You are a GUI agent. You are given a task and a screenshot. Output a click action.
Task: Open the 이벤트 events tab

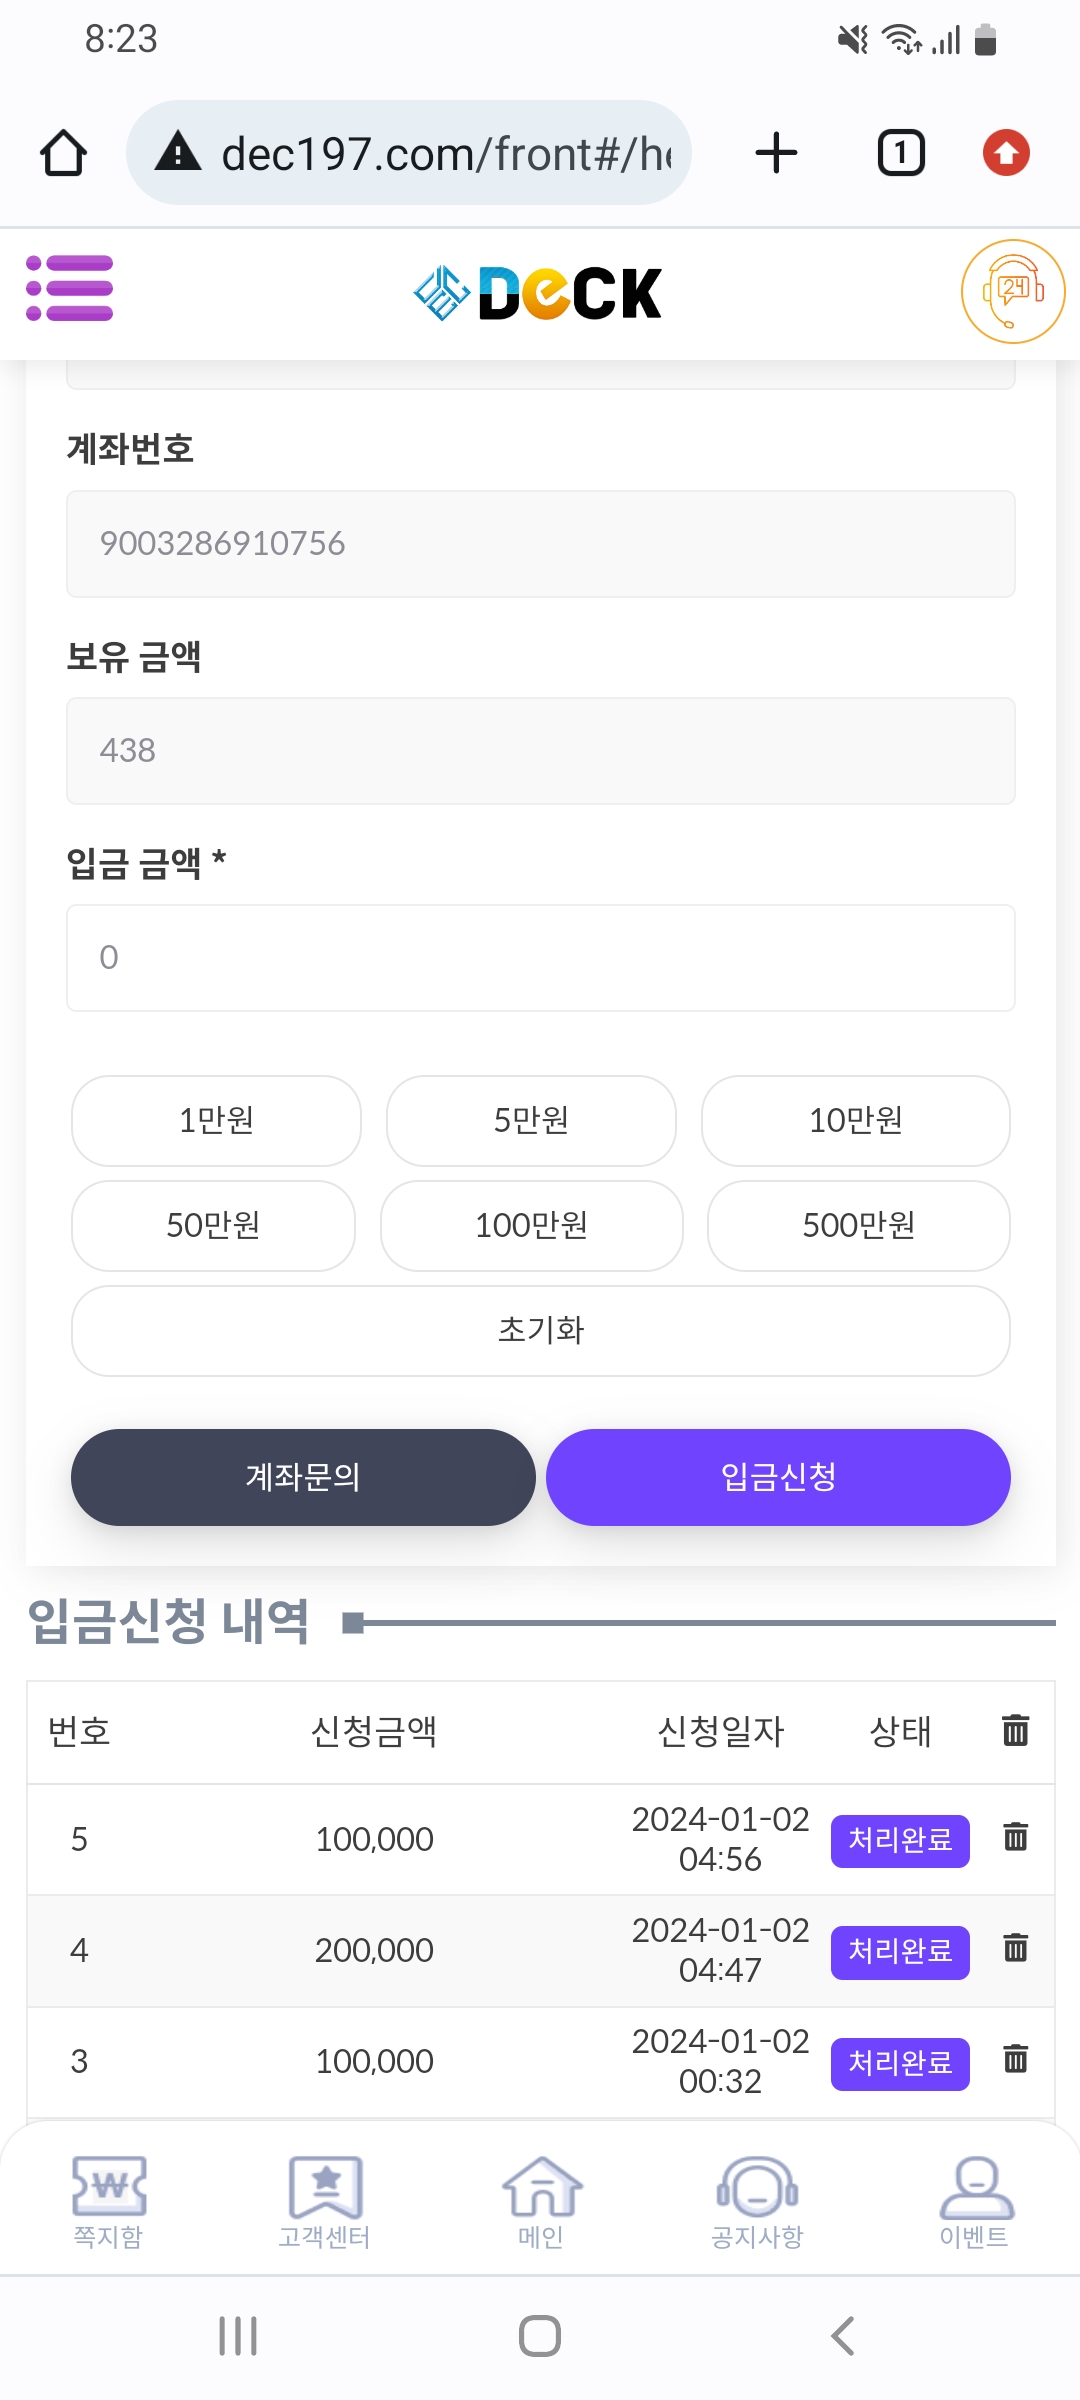coord(975,2202)
